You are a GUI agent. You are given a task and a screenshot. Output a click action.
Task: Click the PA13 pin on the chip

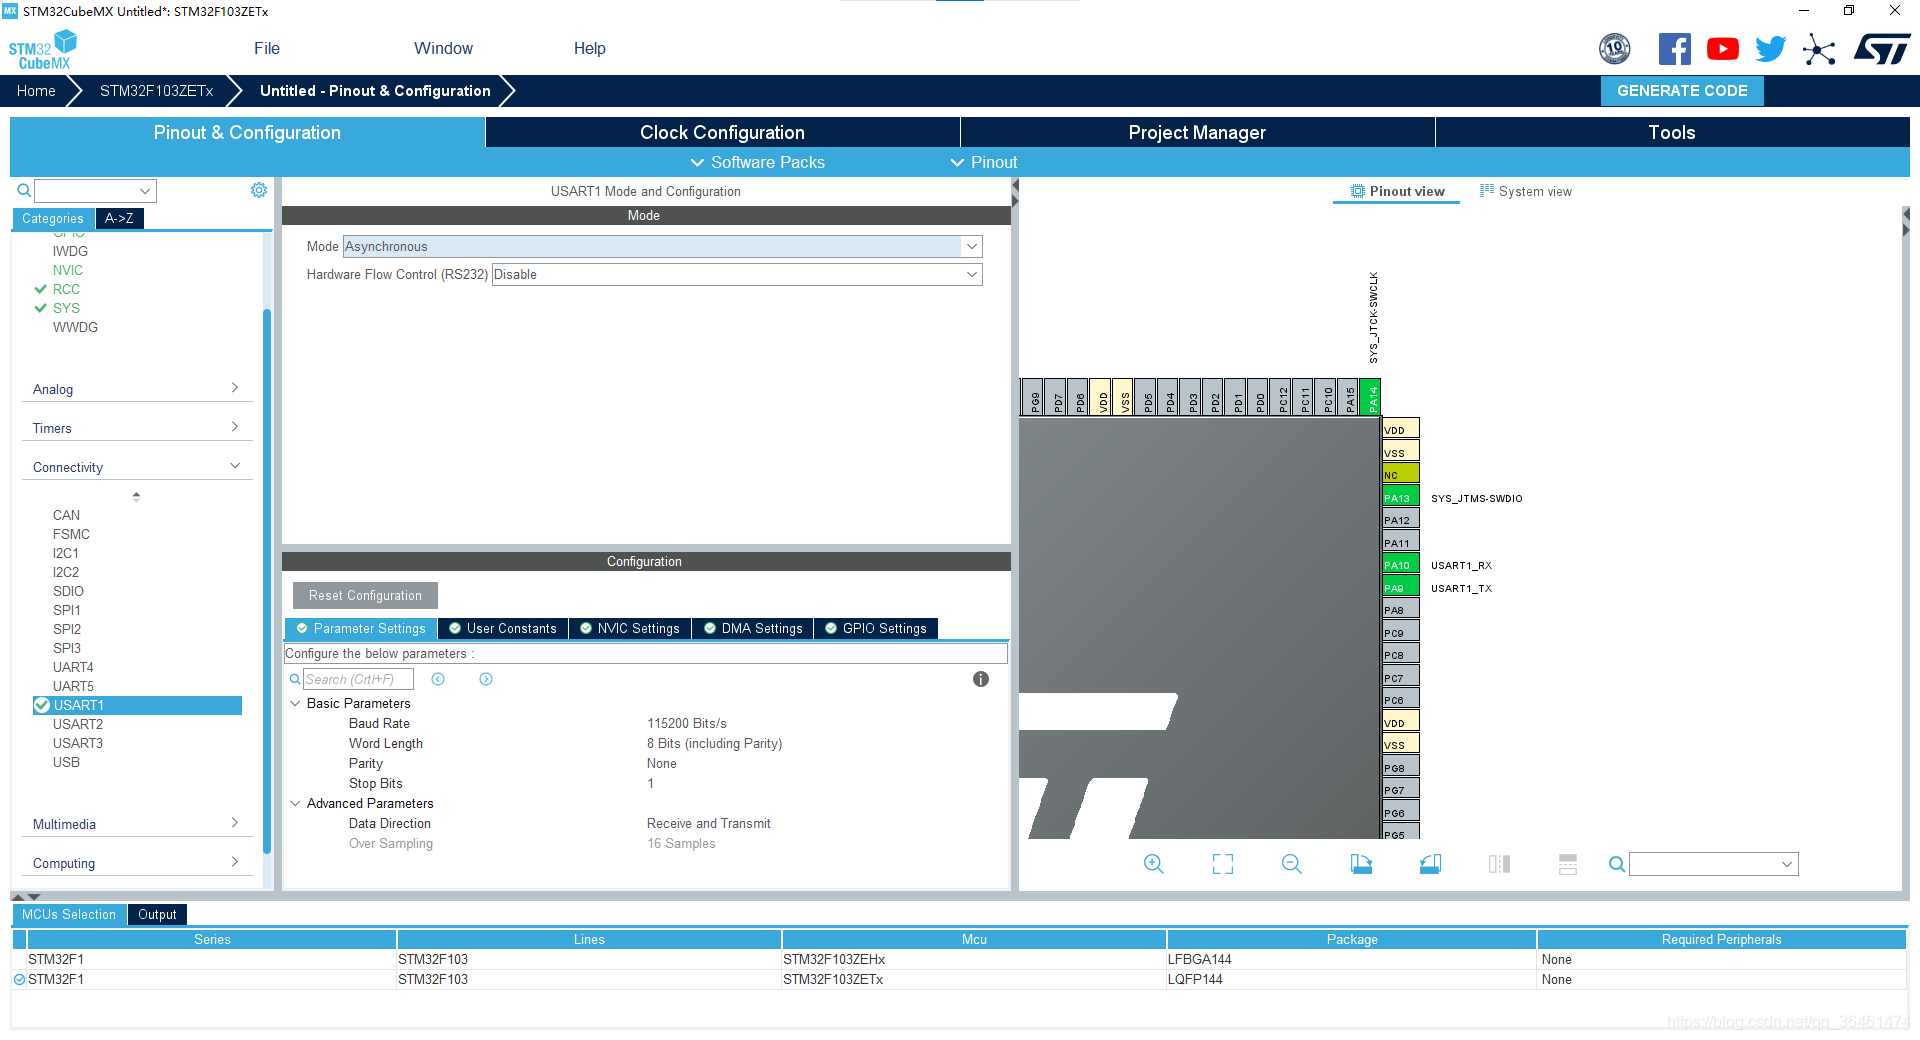[1400, 497]
